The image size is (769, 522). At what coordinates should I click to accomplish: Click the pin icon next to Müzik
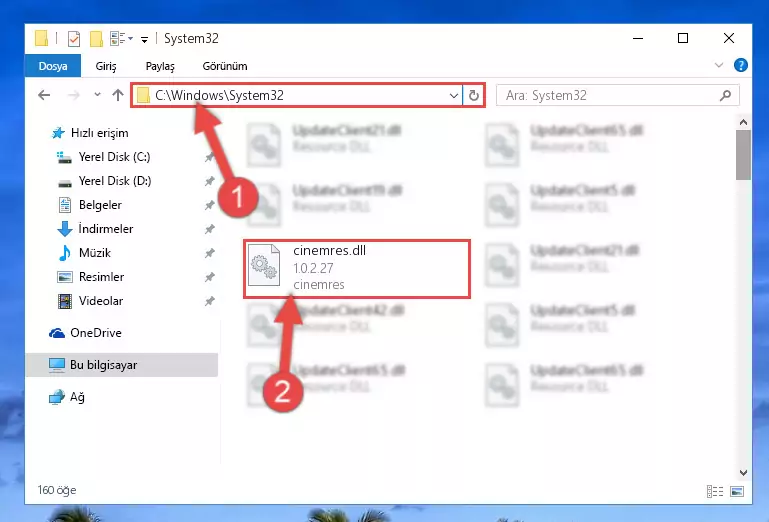(209, 253)
